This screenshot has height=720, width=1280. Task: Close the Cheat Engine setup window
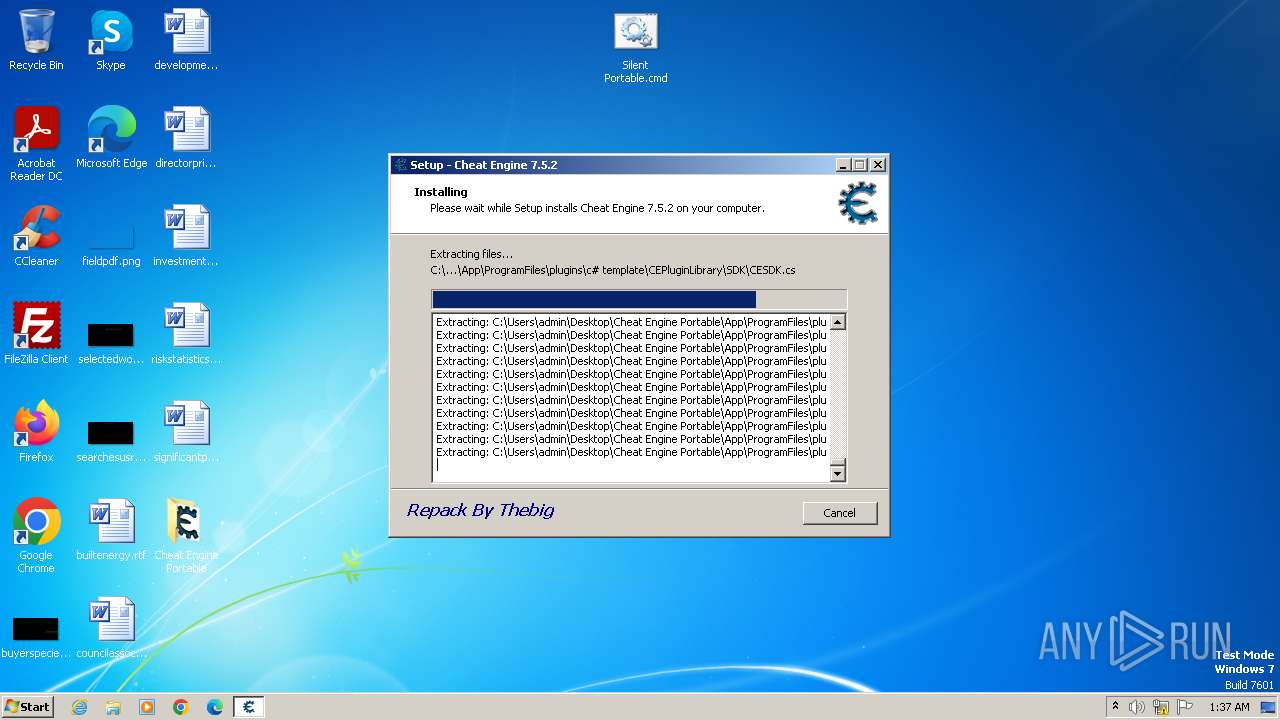(878, 165)
